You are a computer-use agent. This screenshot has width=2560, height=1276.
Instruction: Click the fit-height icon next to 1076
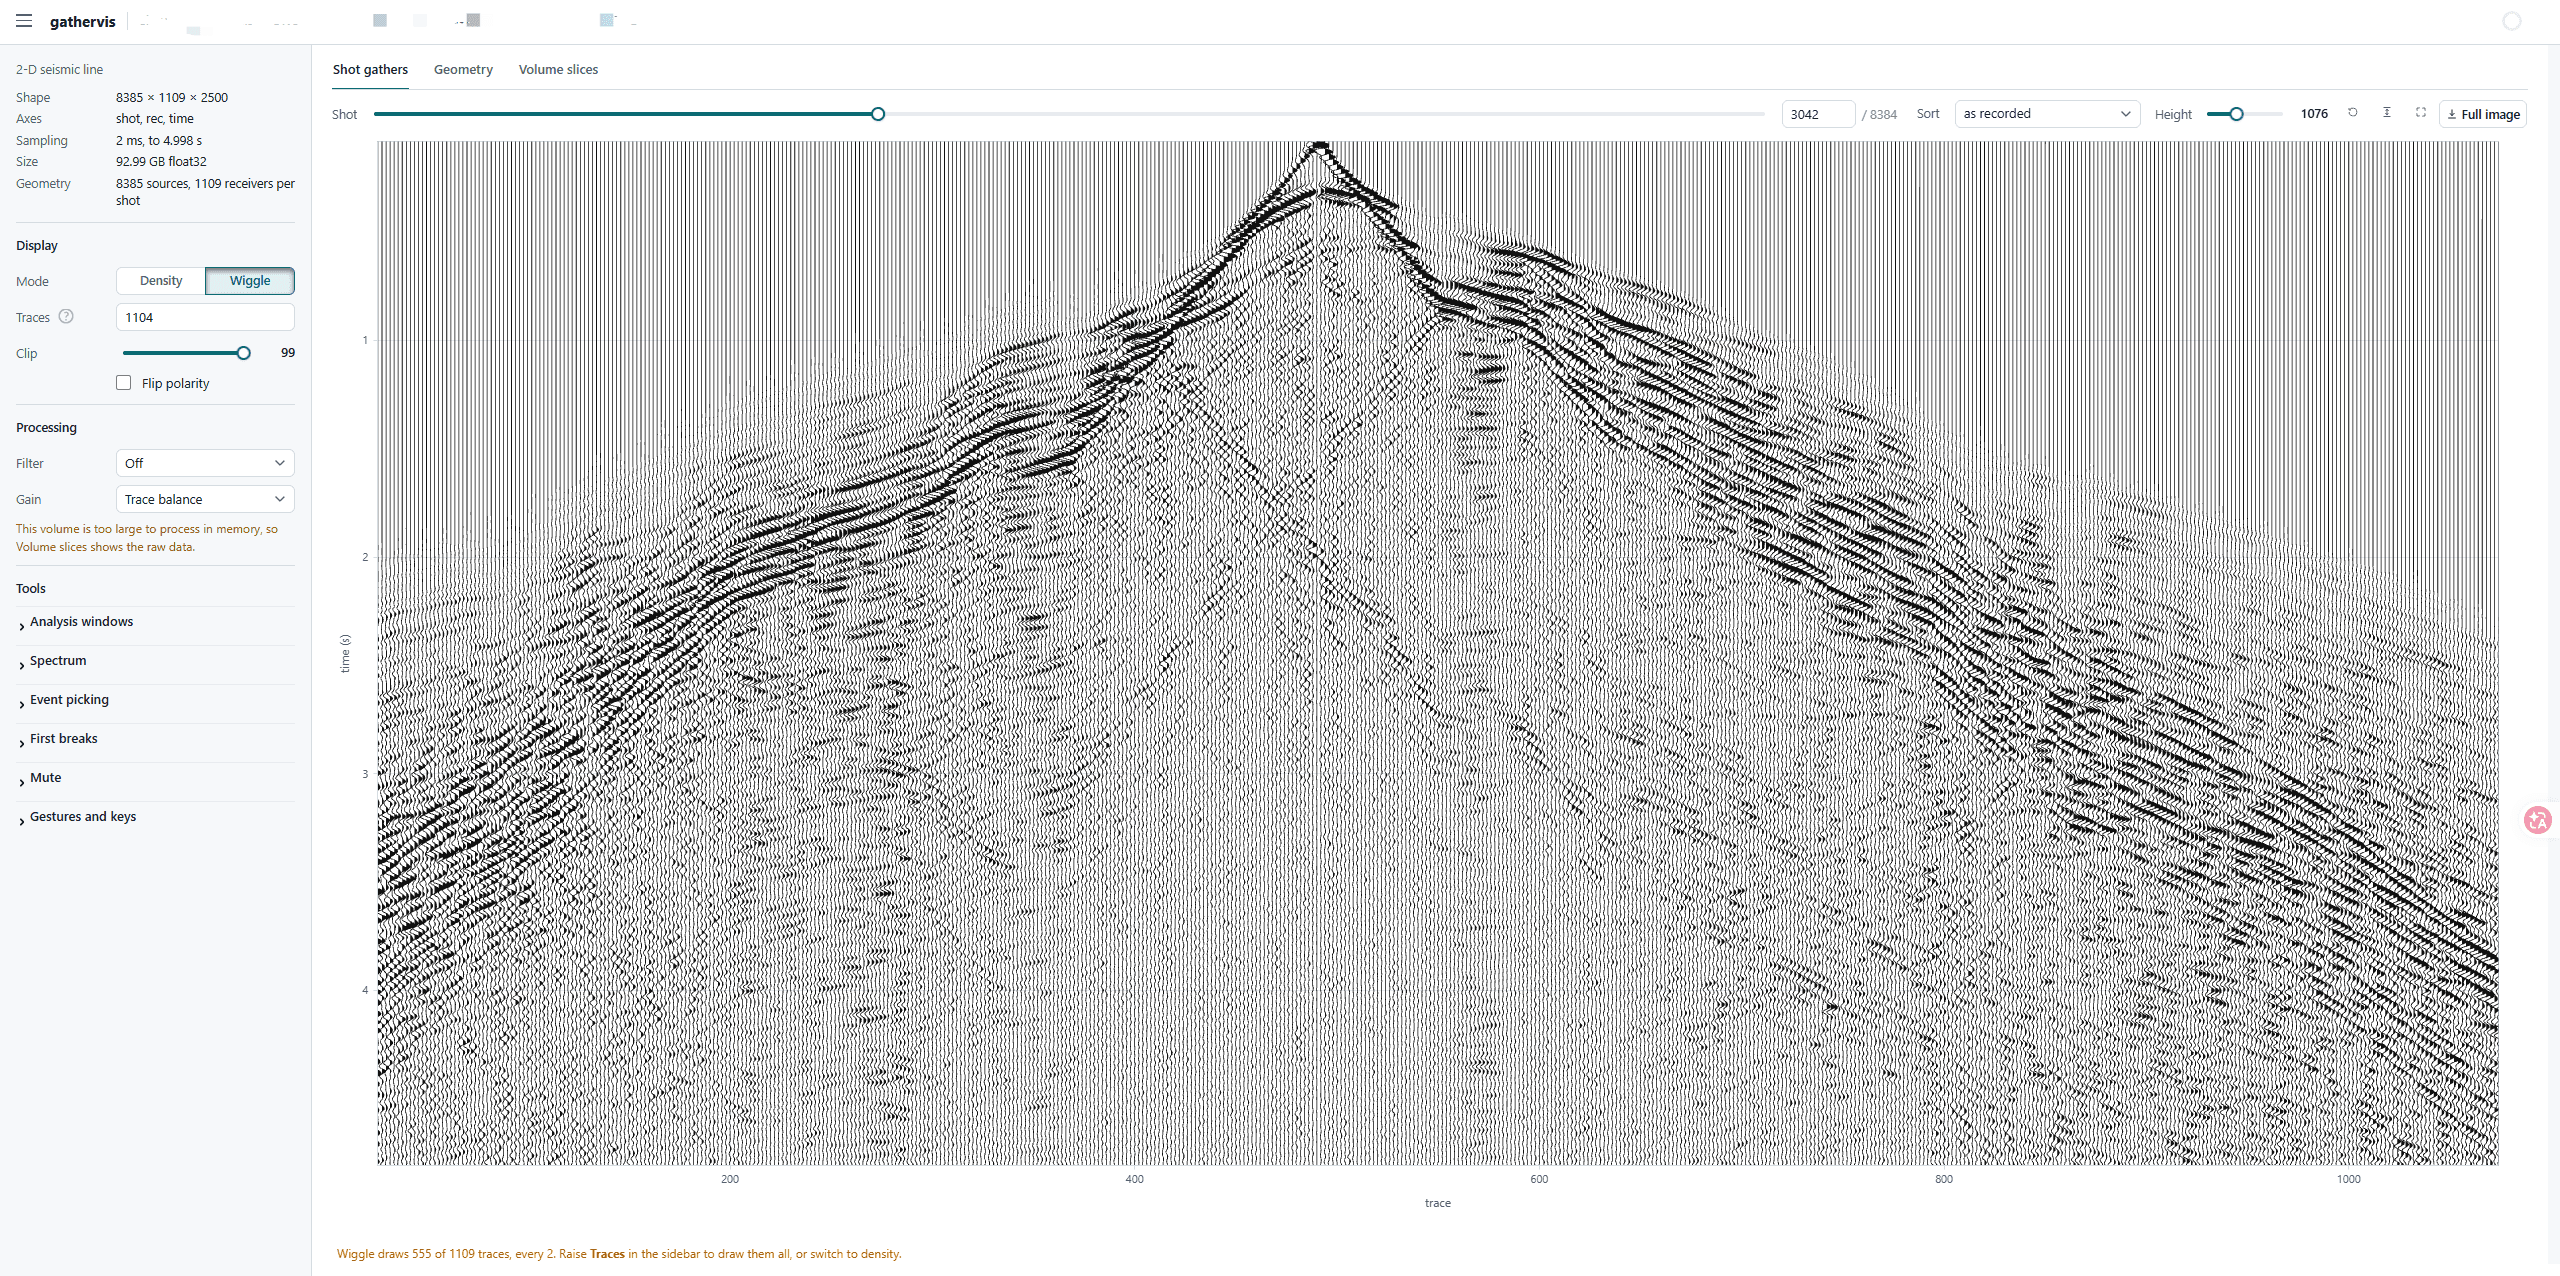coord(2387,113)
